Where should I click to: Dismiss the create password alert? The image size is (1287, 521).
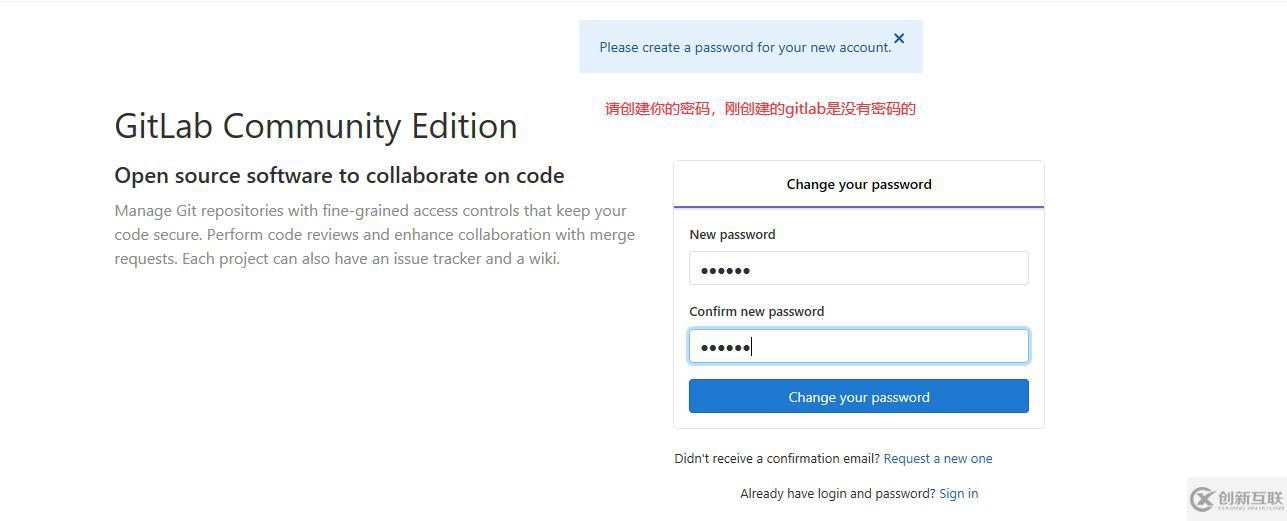(x=899, y=38)
